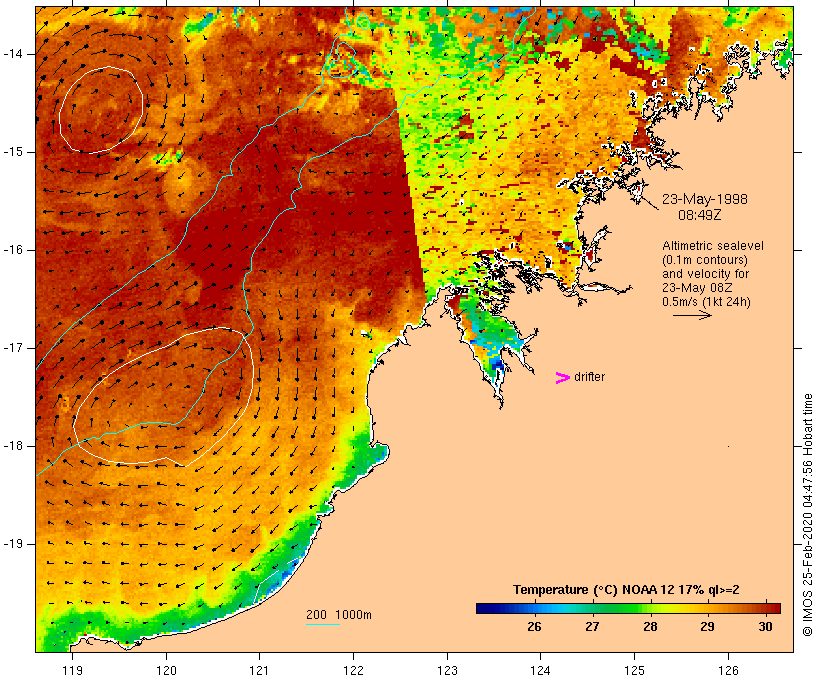This screenshot has height=680, width=820.
Task: Click the time label 08:49Z
Action: coord(700,215)
